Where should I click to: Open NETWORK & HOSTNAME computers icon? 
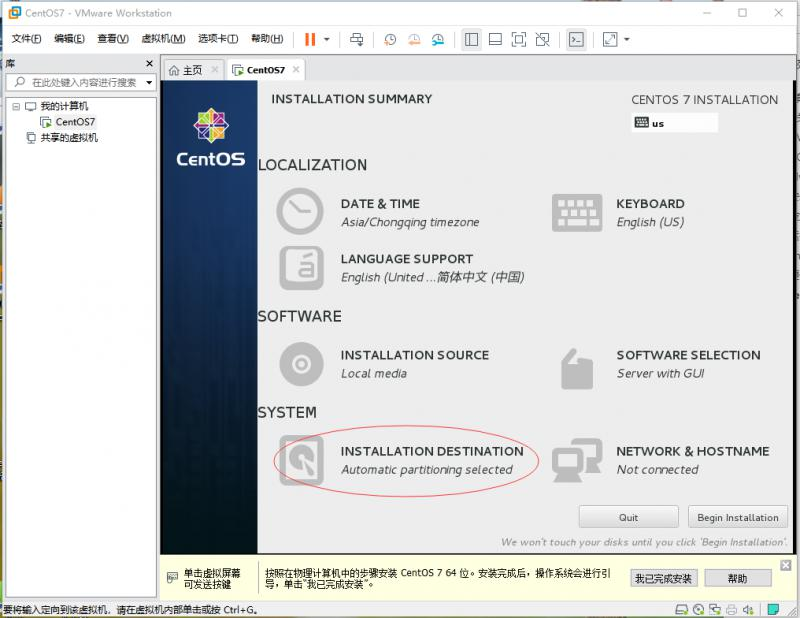tap(577, 460)
